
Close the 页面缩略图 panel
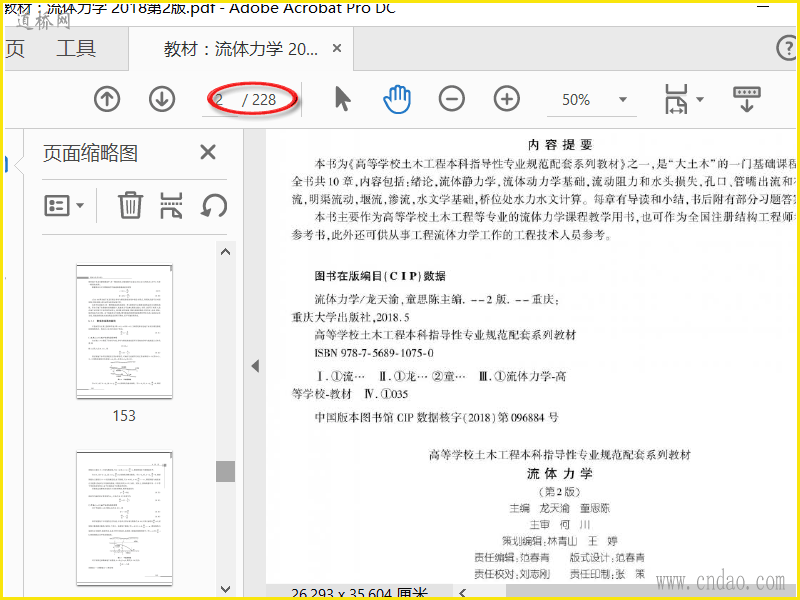(x=208, y=152)
